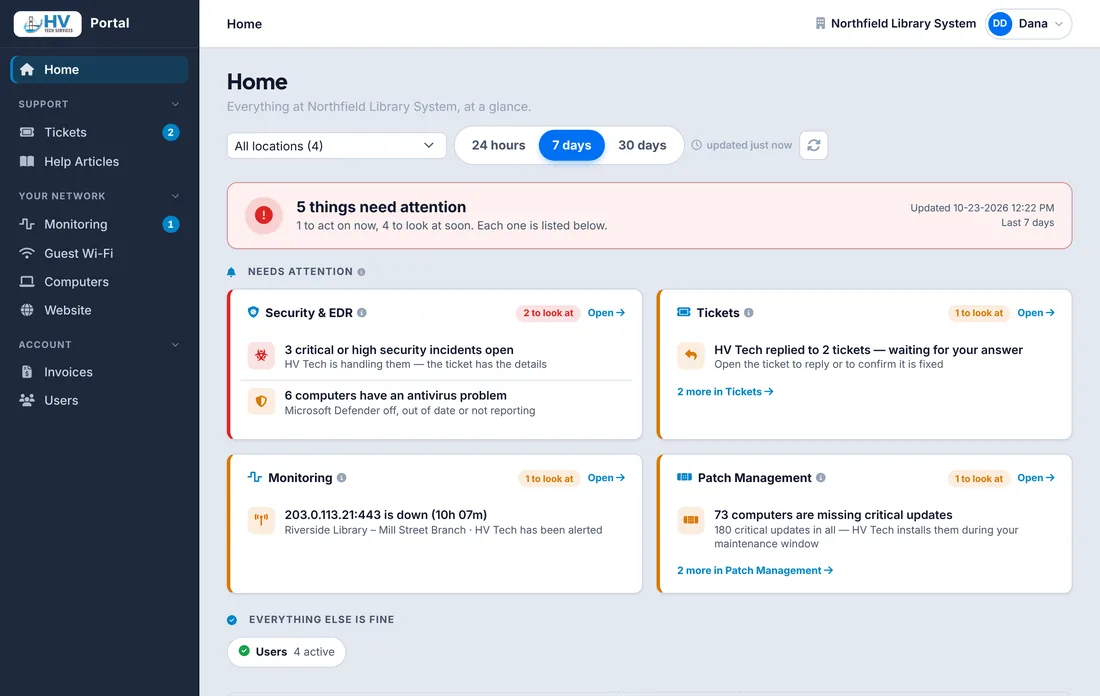
Task: Open the All locations (4) dropdown
Action: (337, 146)
